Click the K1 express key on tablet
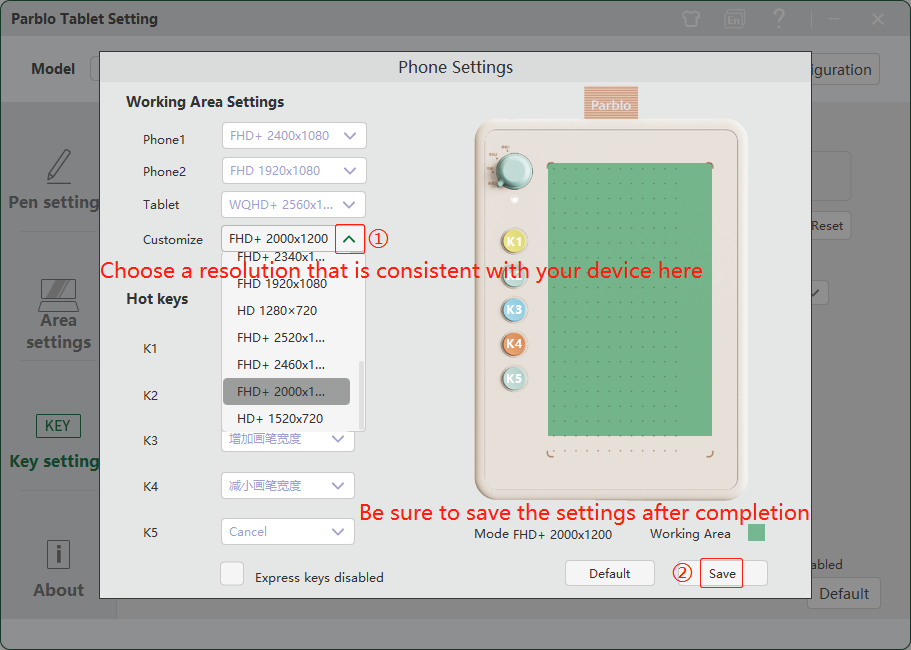This screenshot has height=650, width=911. coord(514,242)
